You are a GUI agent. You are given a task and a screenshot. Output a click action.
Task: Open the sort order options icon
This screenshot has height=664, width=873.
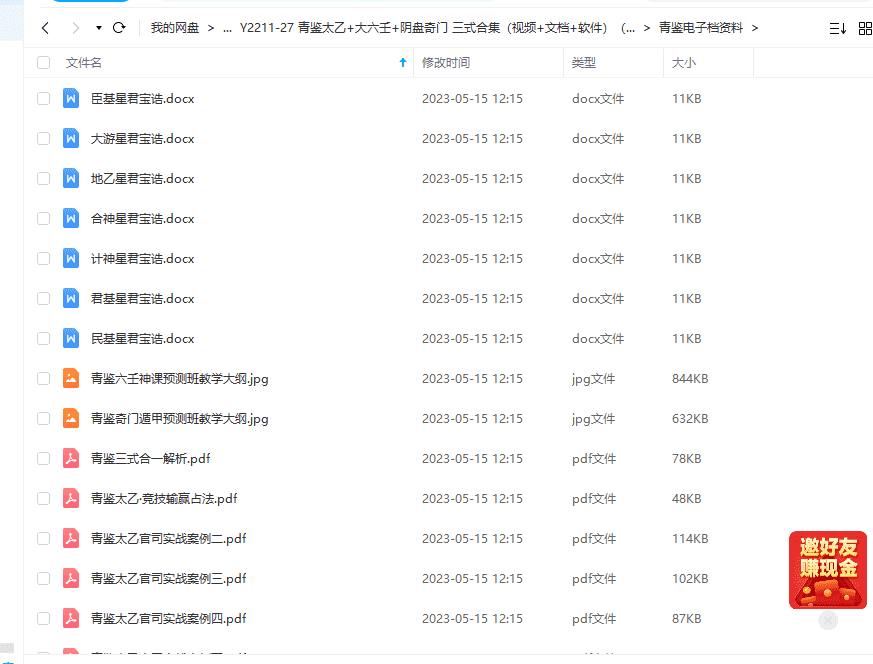pos(837,28)
